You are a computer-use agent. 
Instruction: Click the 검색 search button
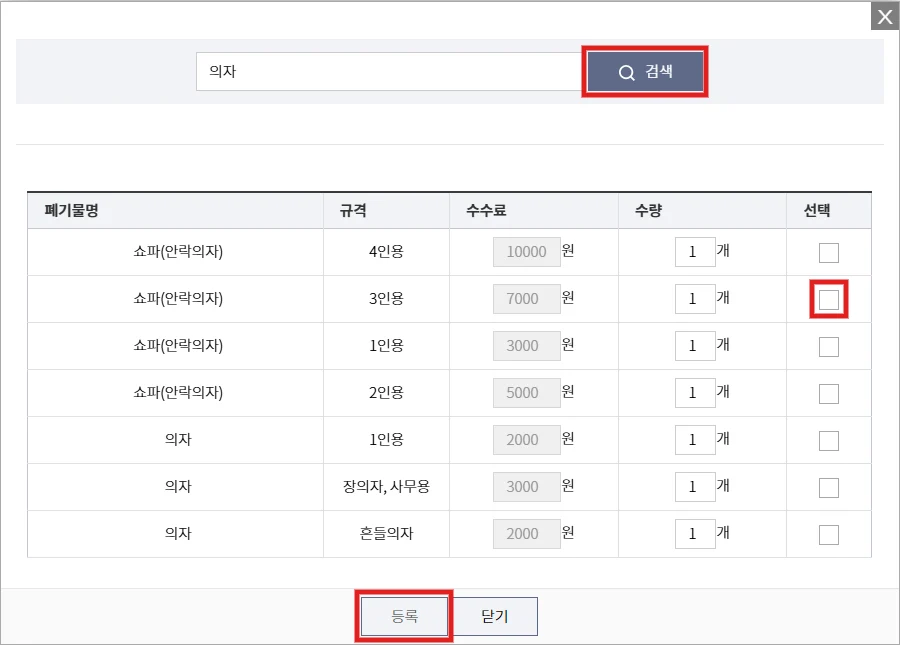pyautogui.click(x=645, y=72)
